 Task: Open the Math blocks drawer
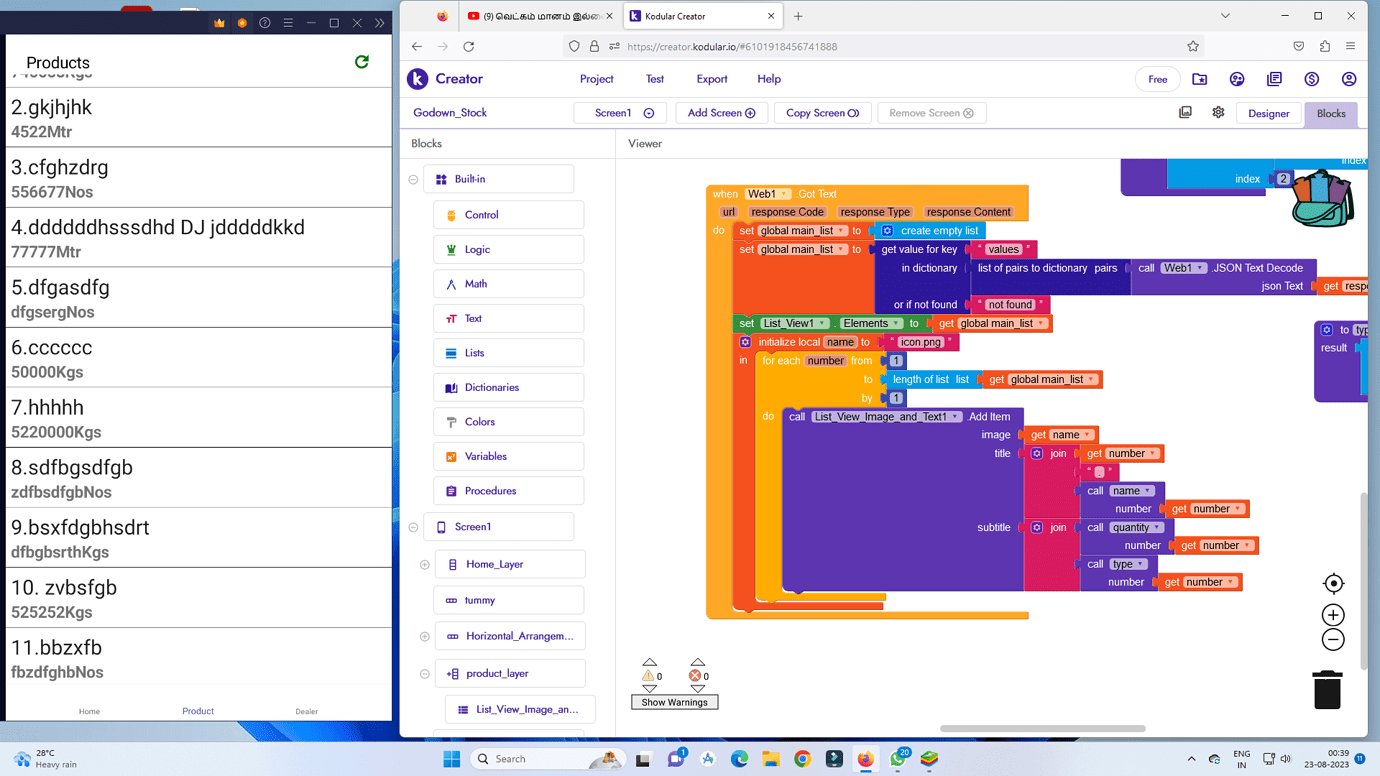click(x=507, y=283)
